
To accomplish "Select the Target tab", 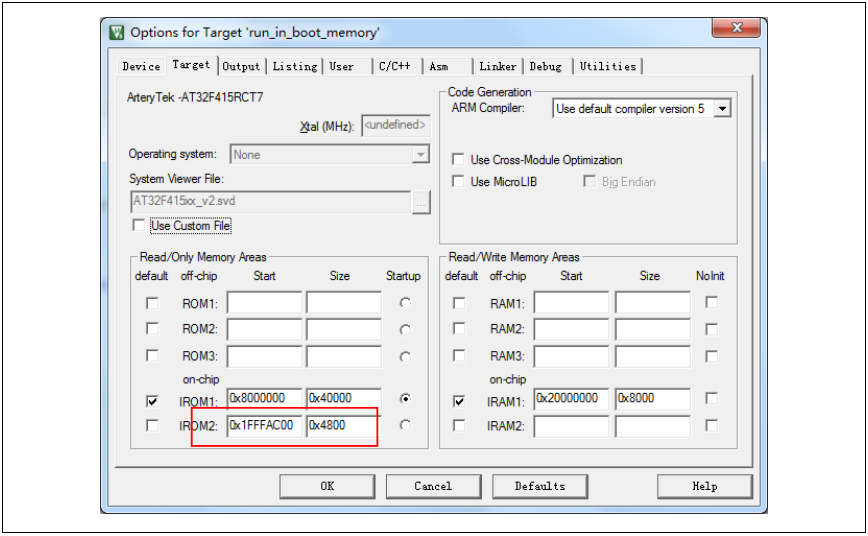I will click(191, 65).
